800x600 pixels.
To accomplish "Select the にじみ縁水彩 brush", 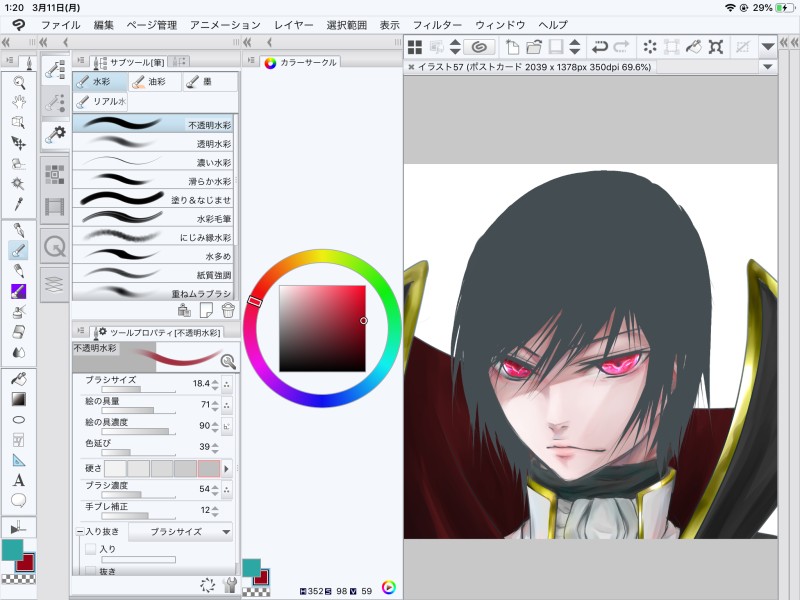I will point(153,237).
